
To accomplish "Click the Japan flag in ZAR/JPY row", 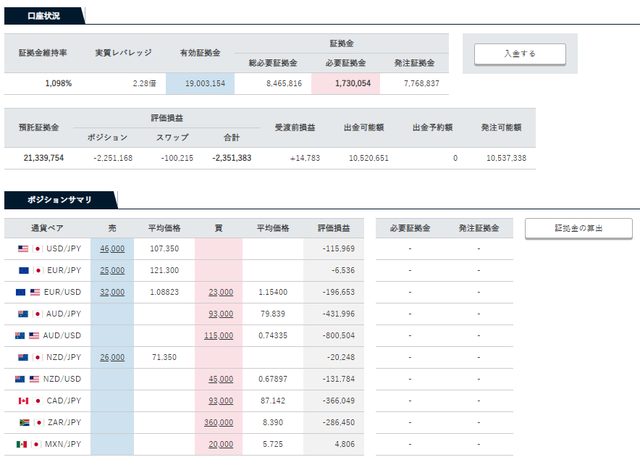I will 39,423.
